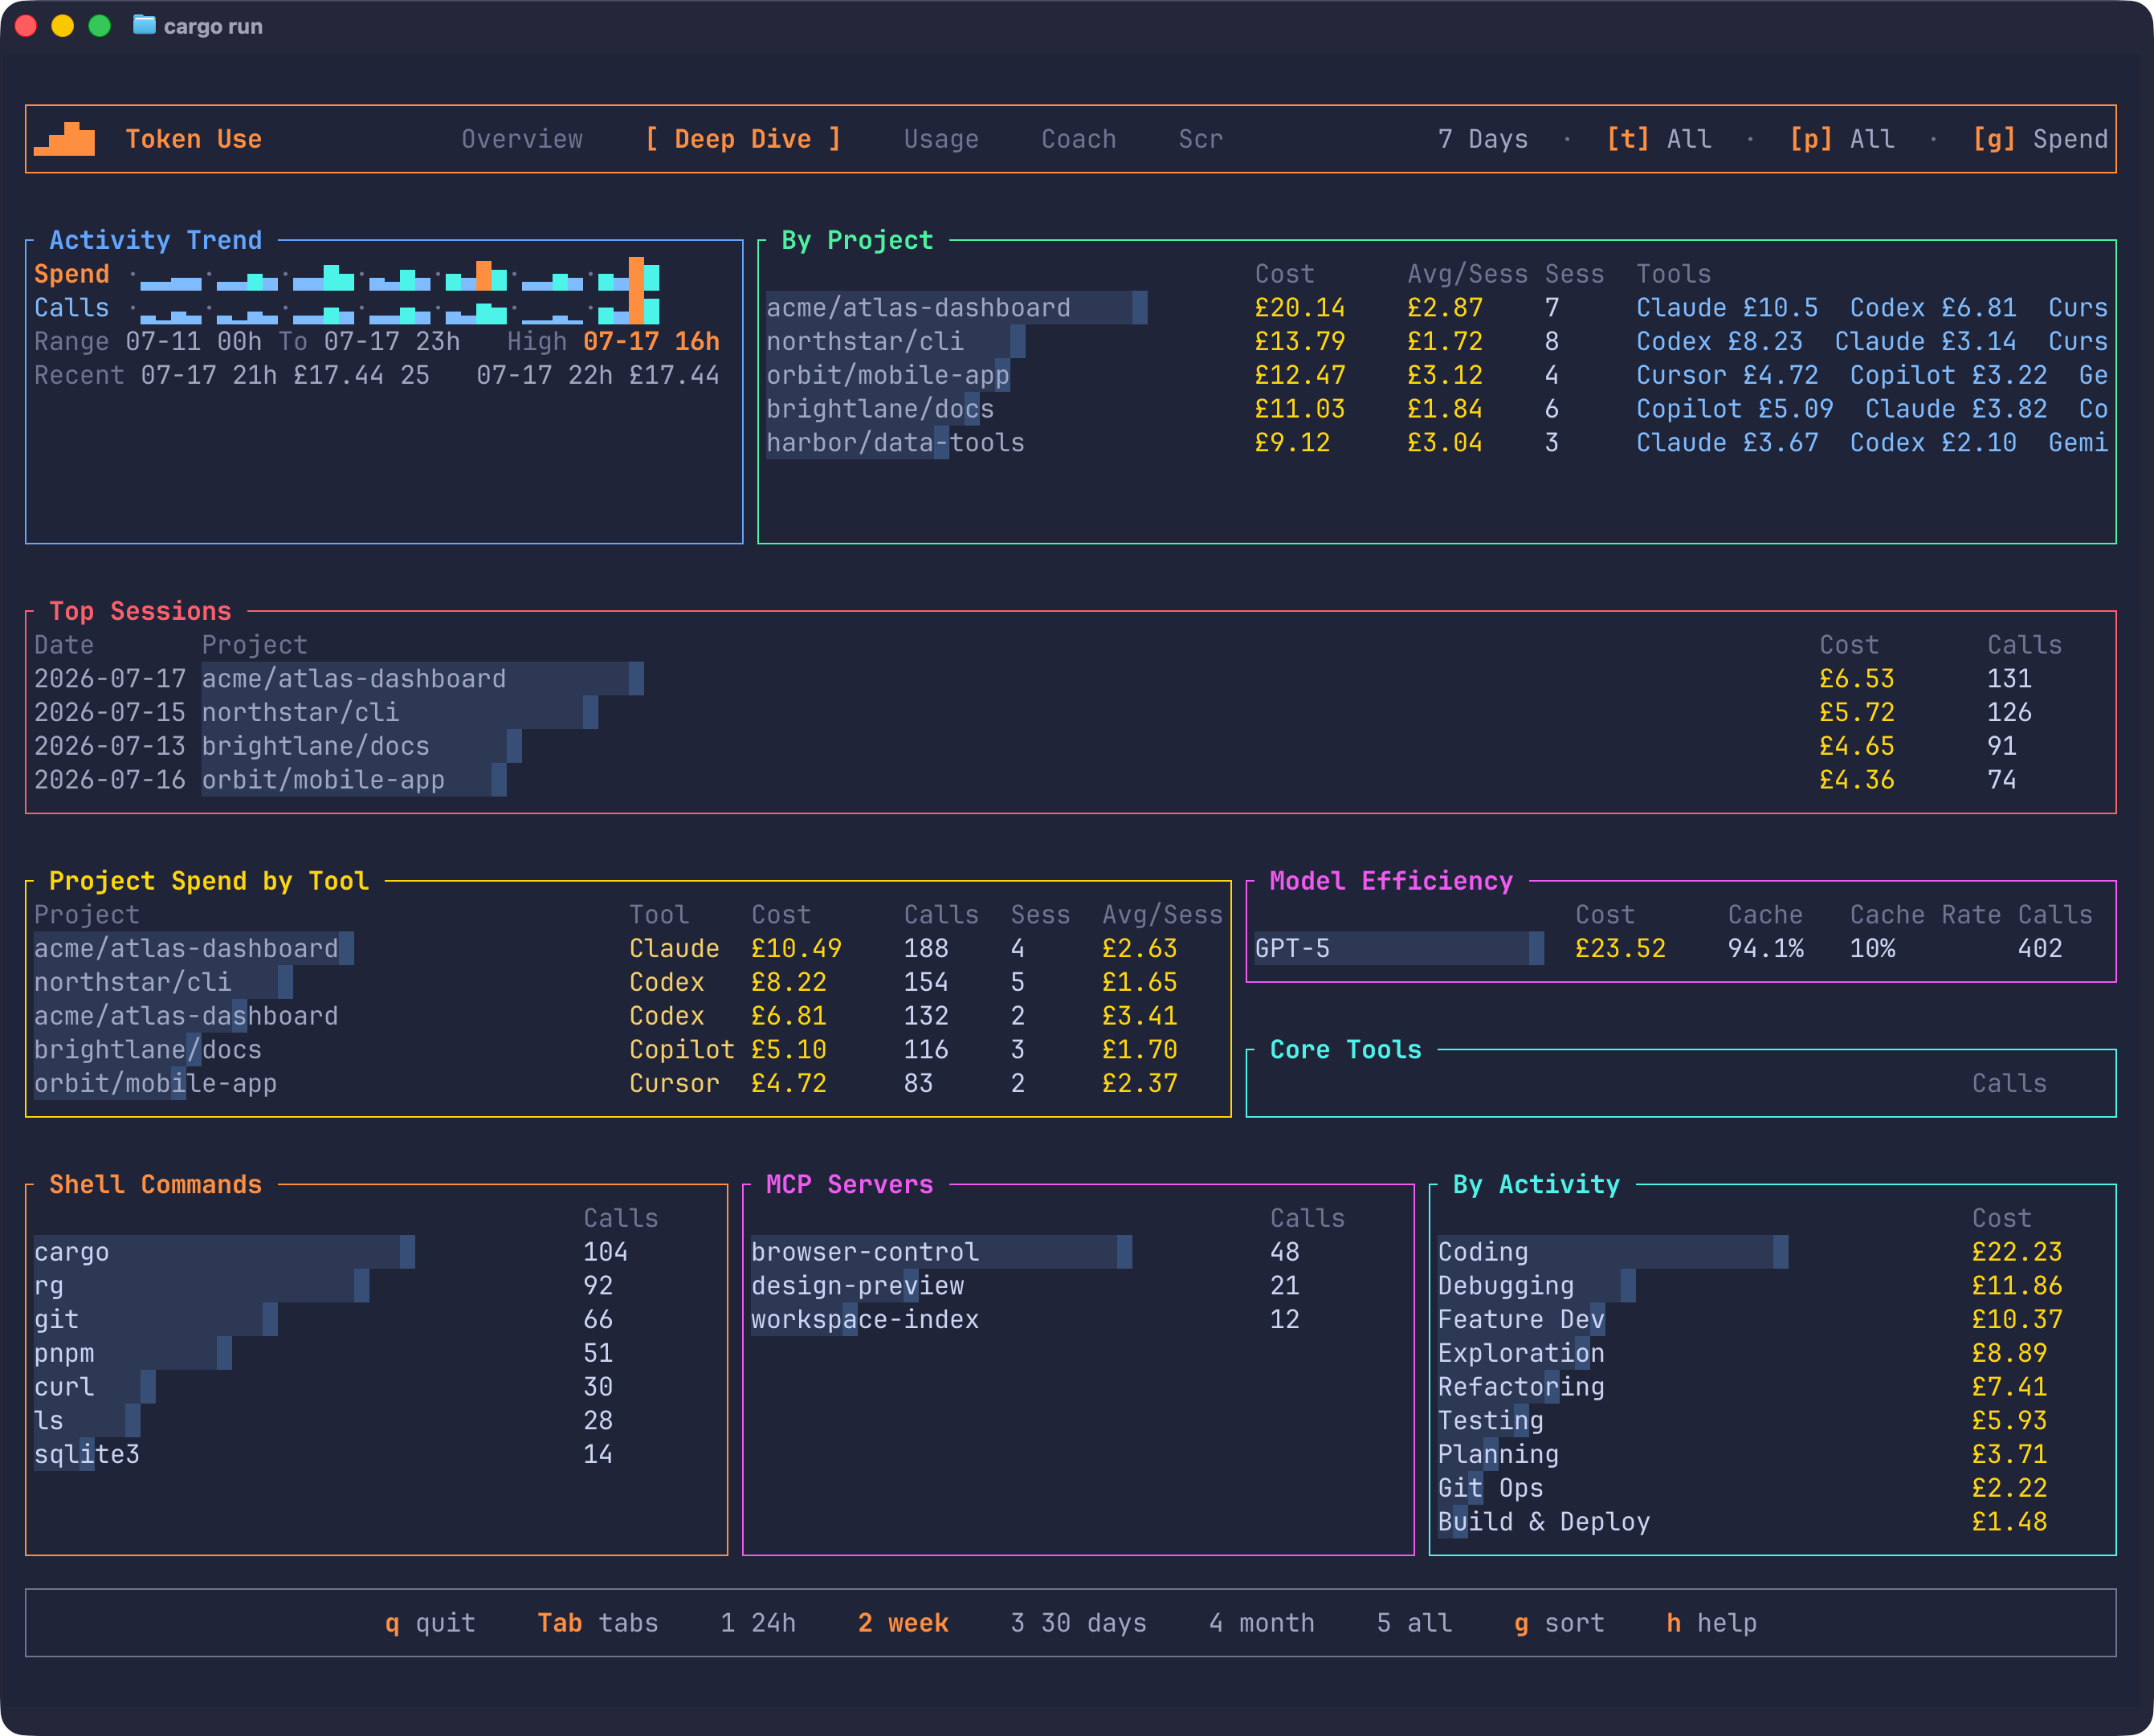This screenshot has width=2154, height=1736.
Task: Select the Deep Dive tab
Action: 743,139
